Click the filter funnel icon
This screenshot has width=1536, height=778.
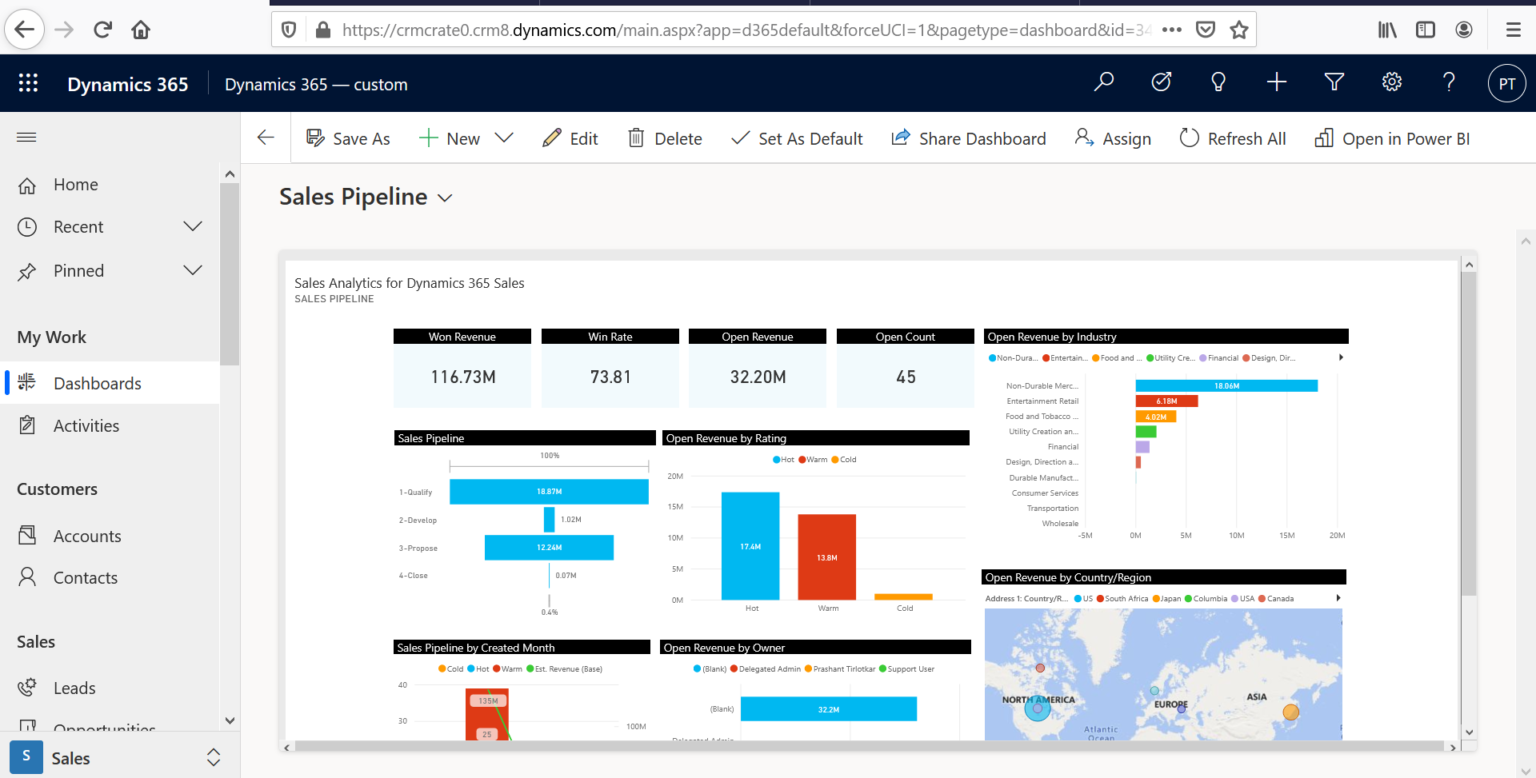point(1334,82)
